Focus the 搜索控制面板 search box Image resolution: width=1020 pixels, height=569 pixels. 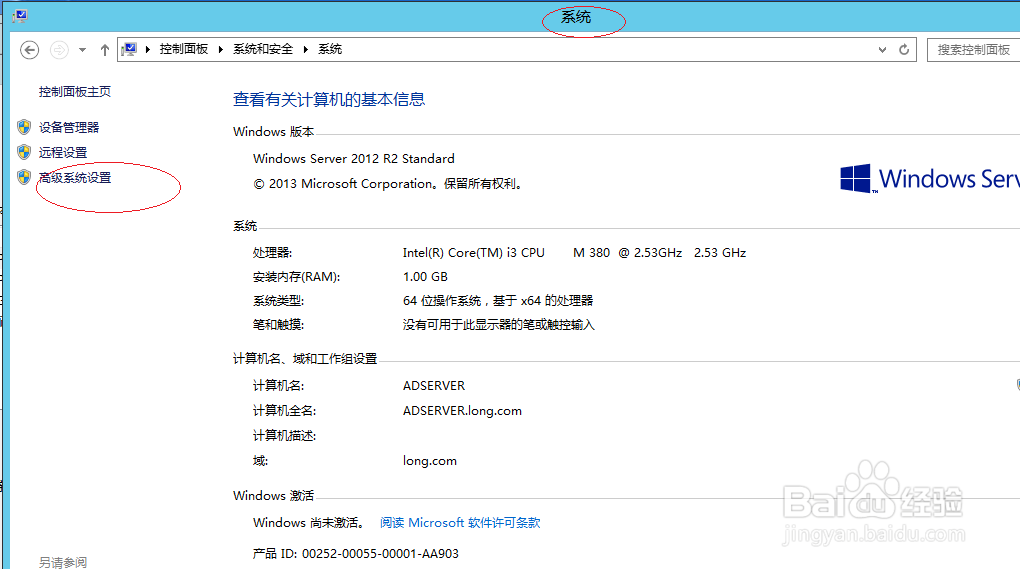(x=974, y=49)
